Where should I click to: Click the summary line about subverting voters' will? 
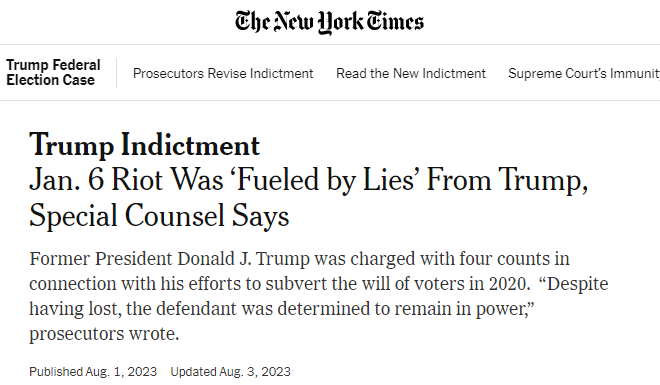[279, 284]
